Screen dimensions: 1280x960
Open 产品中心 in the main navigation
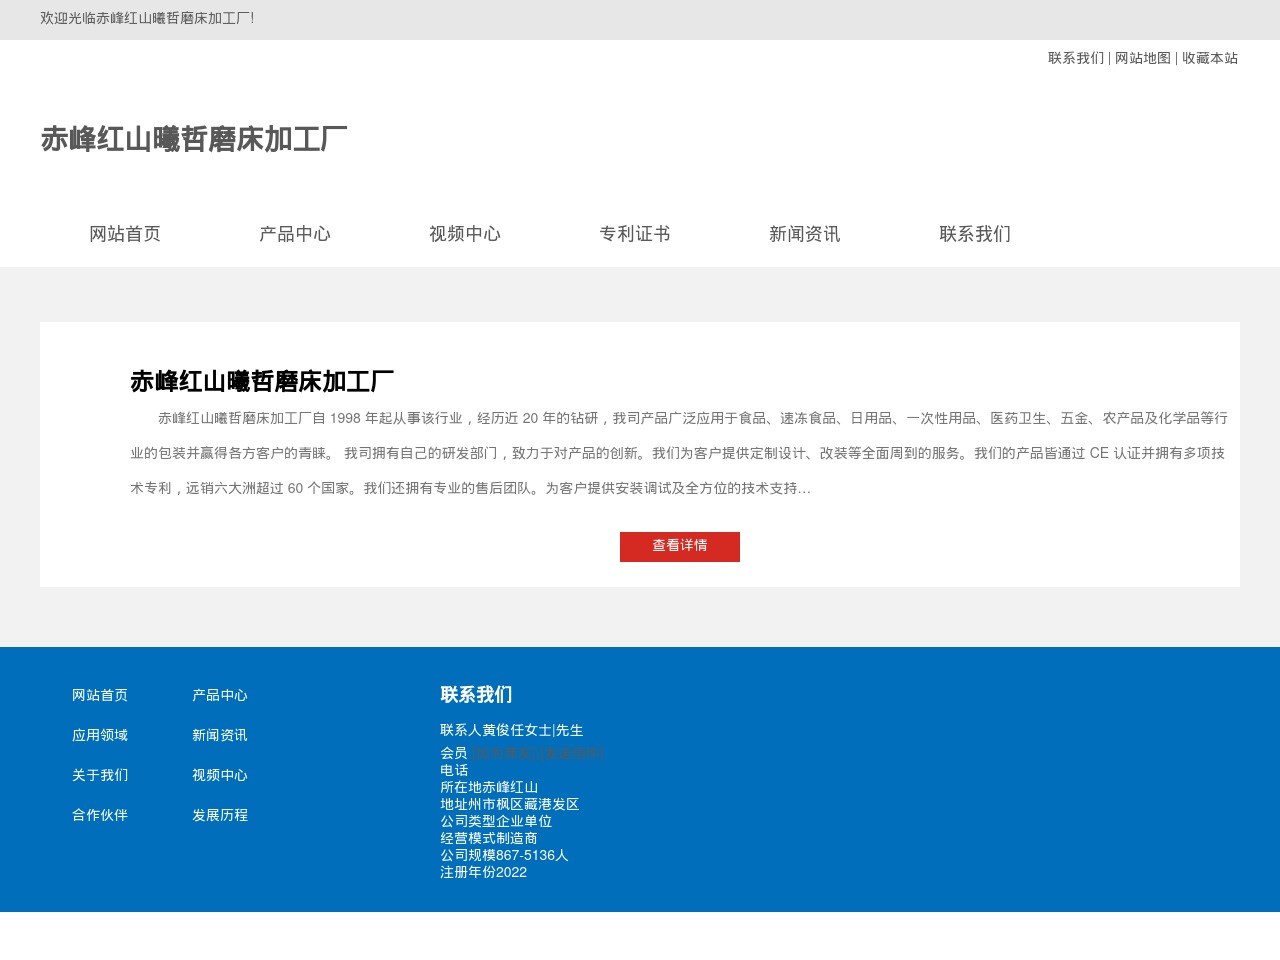[295, 234]
